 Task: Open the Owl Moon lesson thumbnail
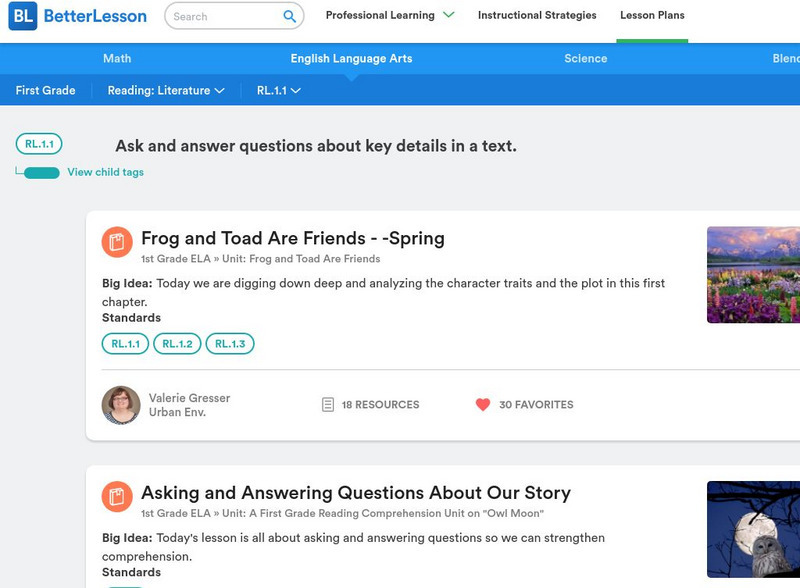pyautogui.click(x=753, y=529)
